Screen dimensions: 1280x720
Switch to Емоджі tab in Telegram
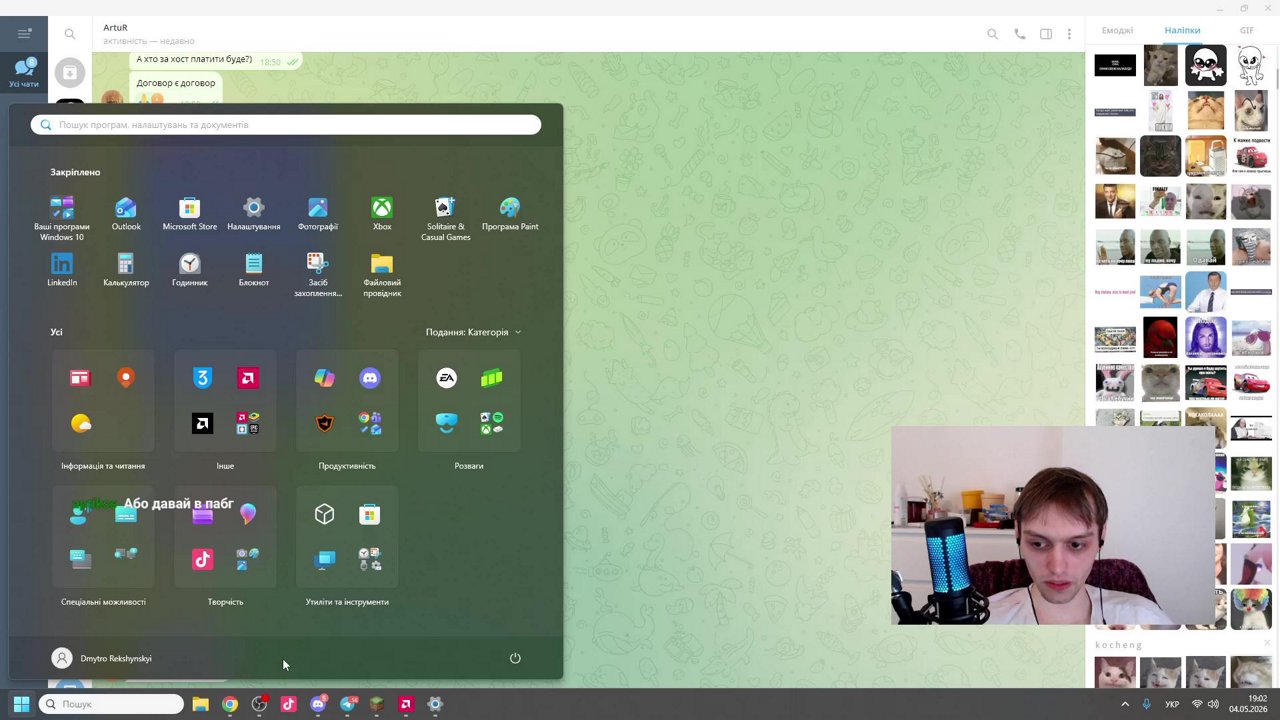(x=1117, y=31)
